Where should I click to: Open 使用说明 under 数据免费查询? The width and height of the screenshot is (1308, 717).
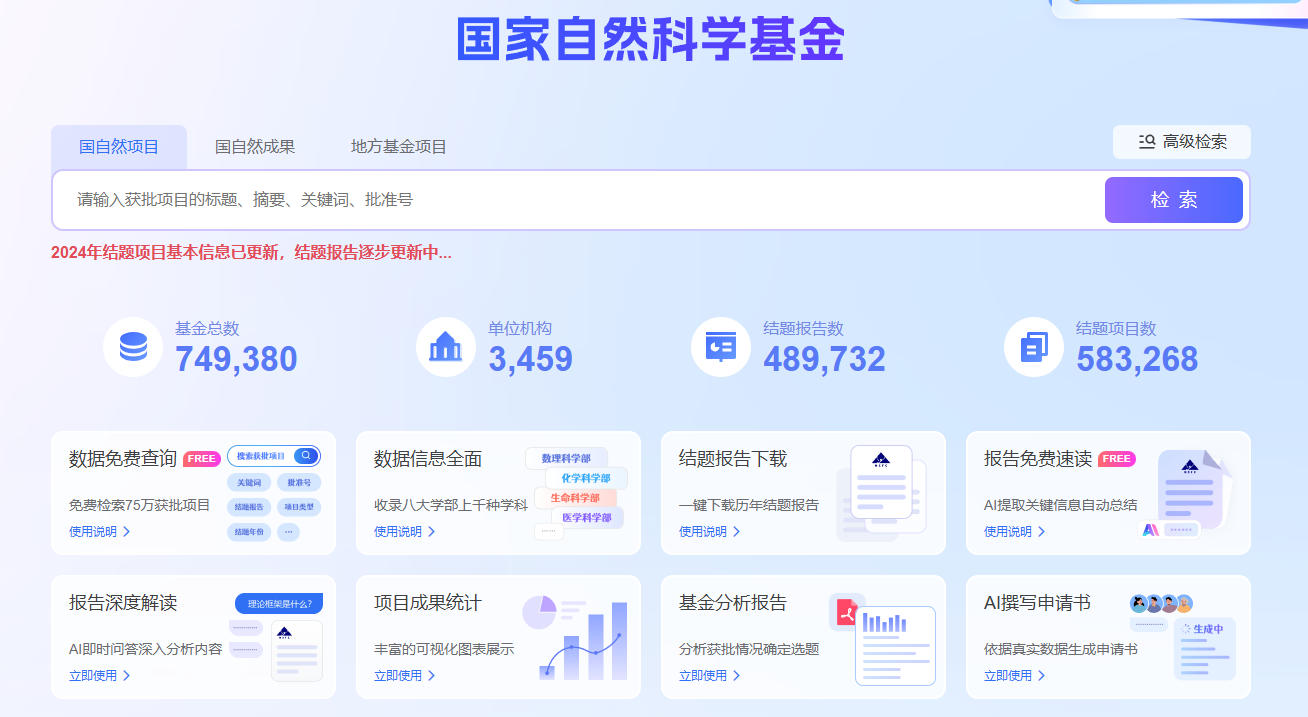(x=99, y=532)
